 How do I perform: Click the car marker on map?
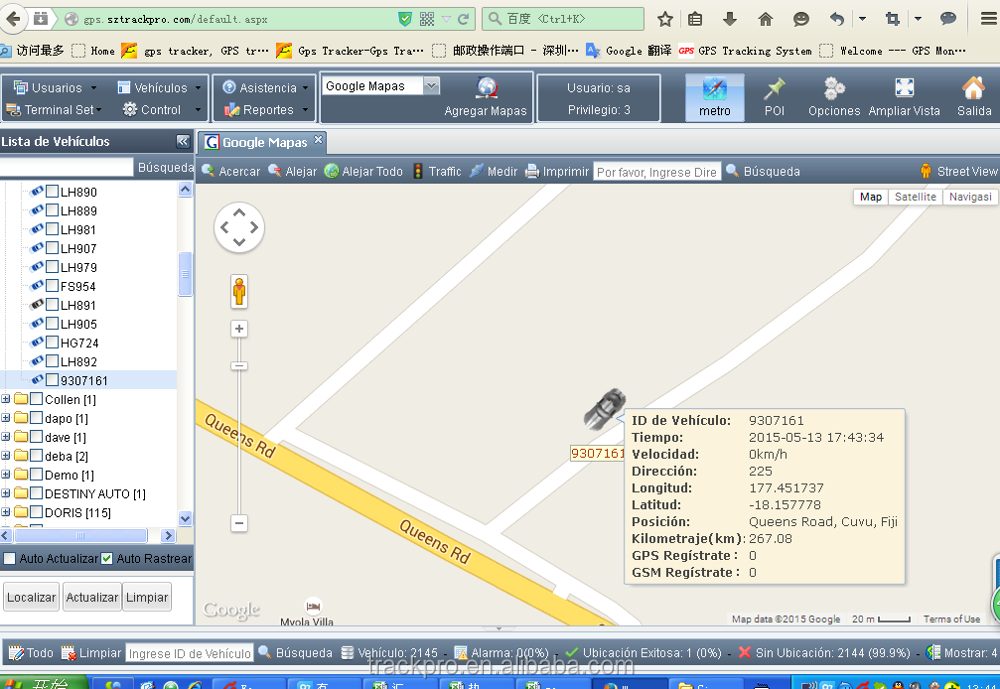[x=604, y=409]
